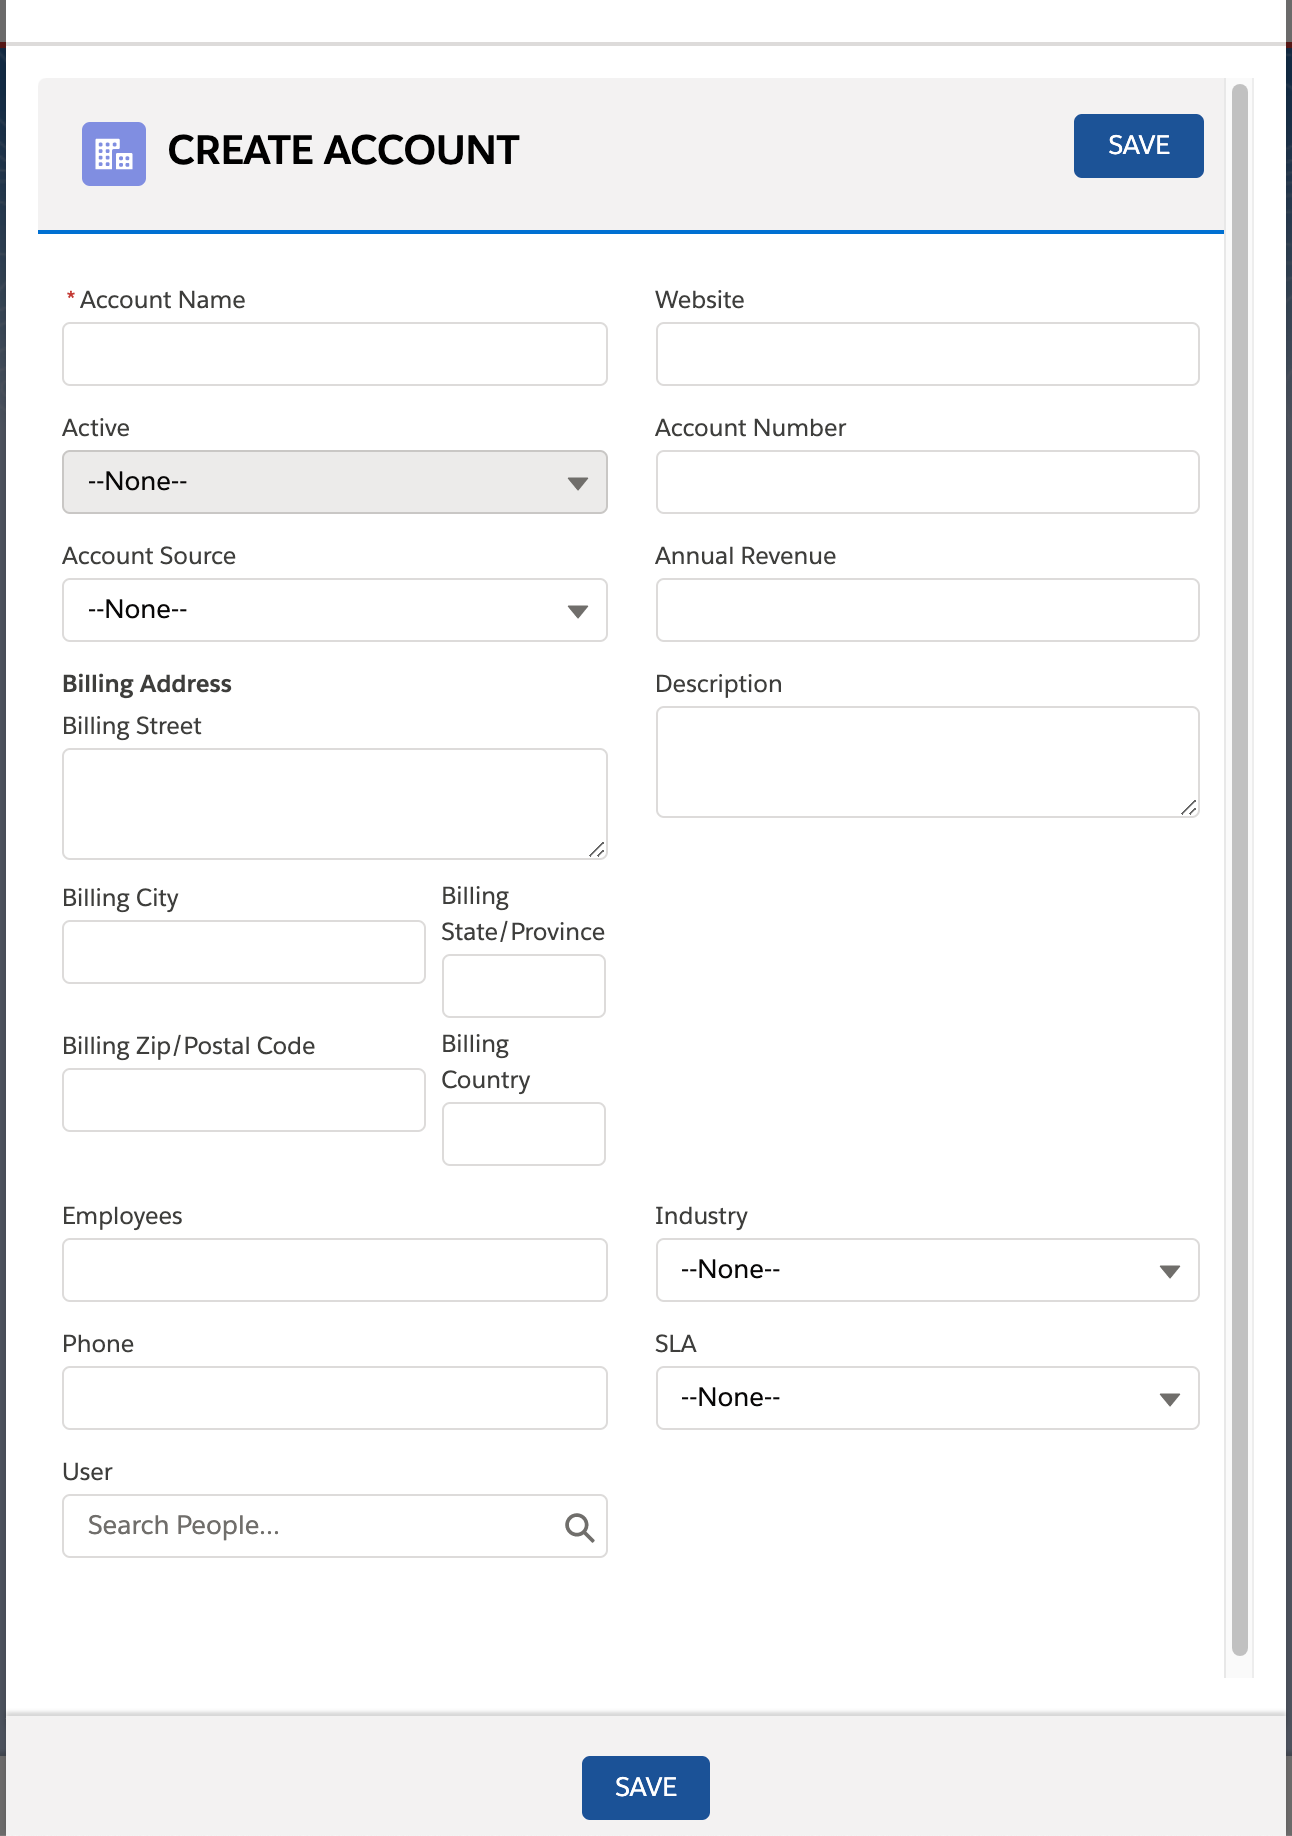Click the Billing City field

point(244,952)
